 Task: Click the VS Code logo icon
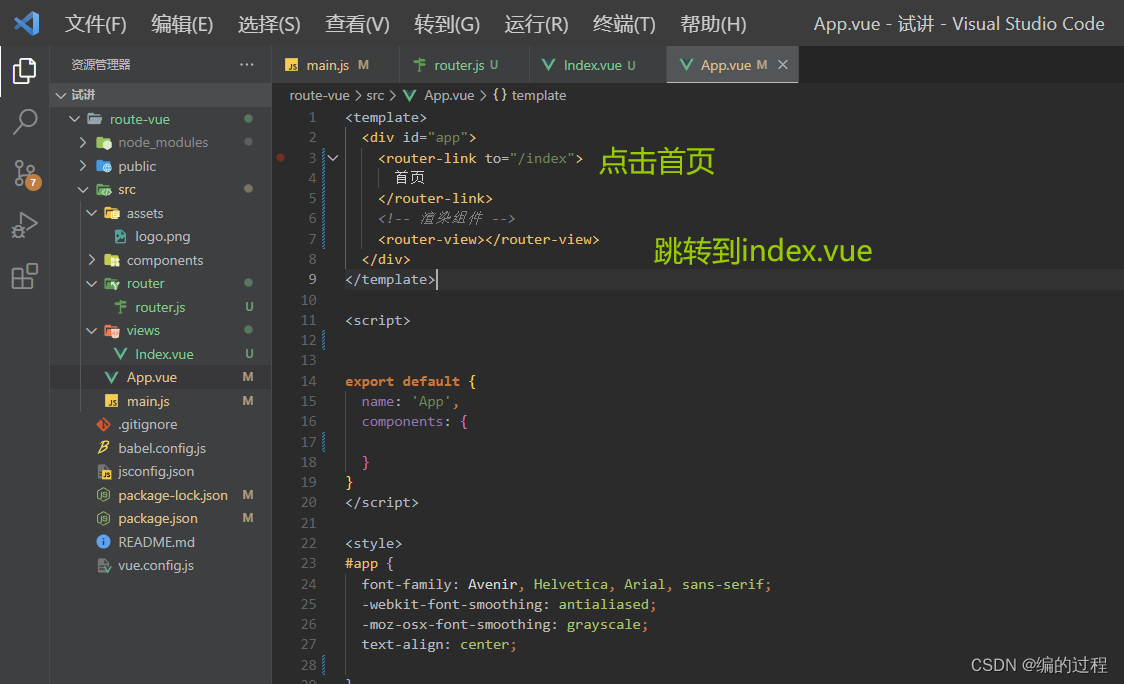point(27,24)
